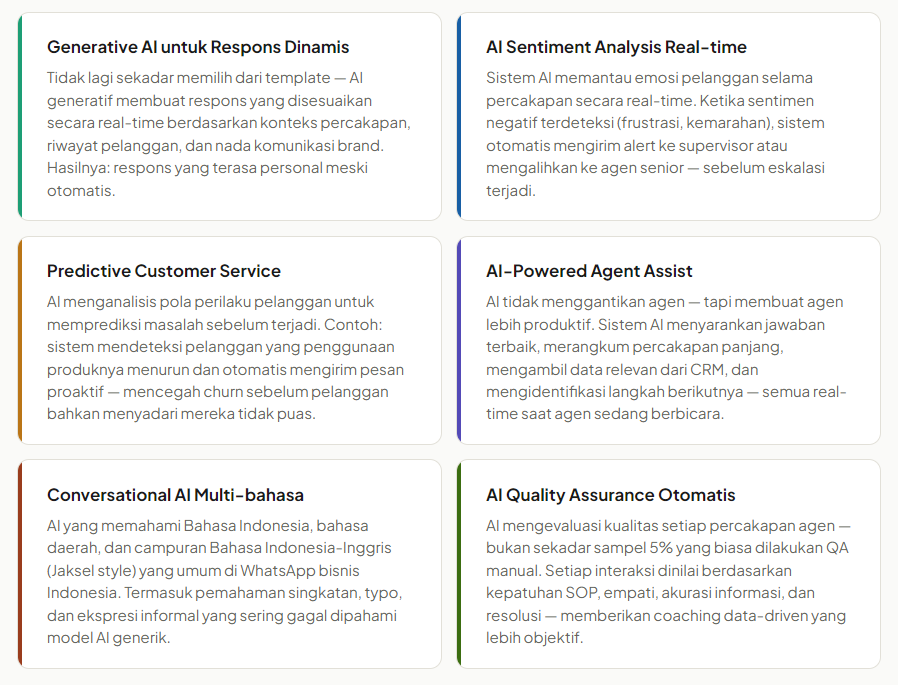Click the paragraph about 5% manual QA sampling
The image size is (898, 685).
(666, 581)
